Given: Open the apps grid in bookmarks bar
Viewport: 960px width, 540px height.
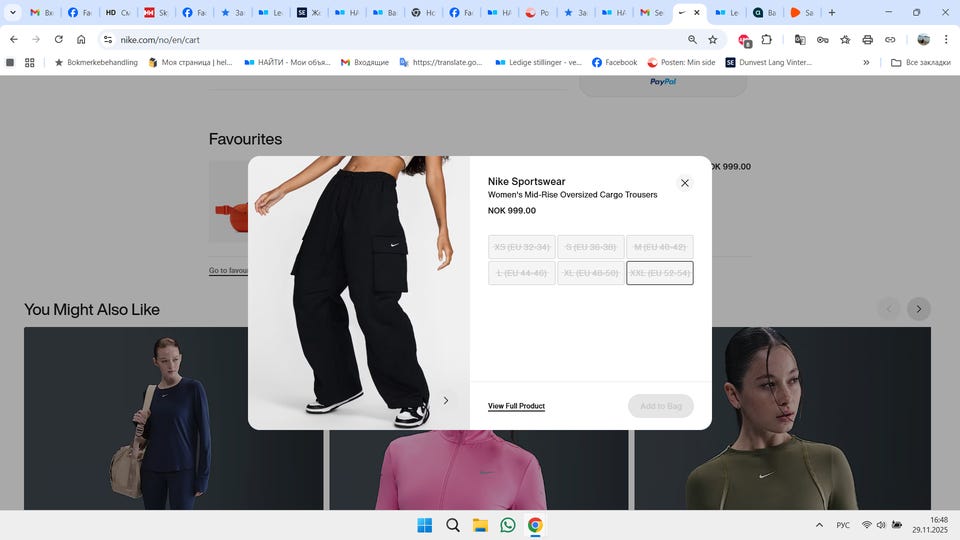Looking at the screenshot, I should 29,62.
